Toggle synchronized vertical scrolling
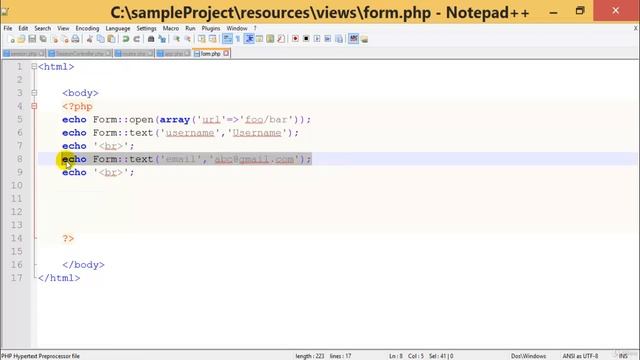The width and height of the screenshot is (640, 360). click(x=202, y=39)
